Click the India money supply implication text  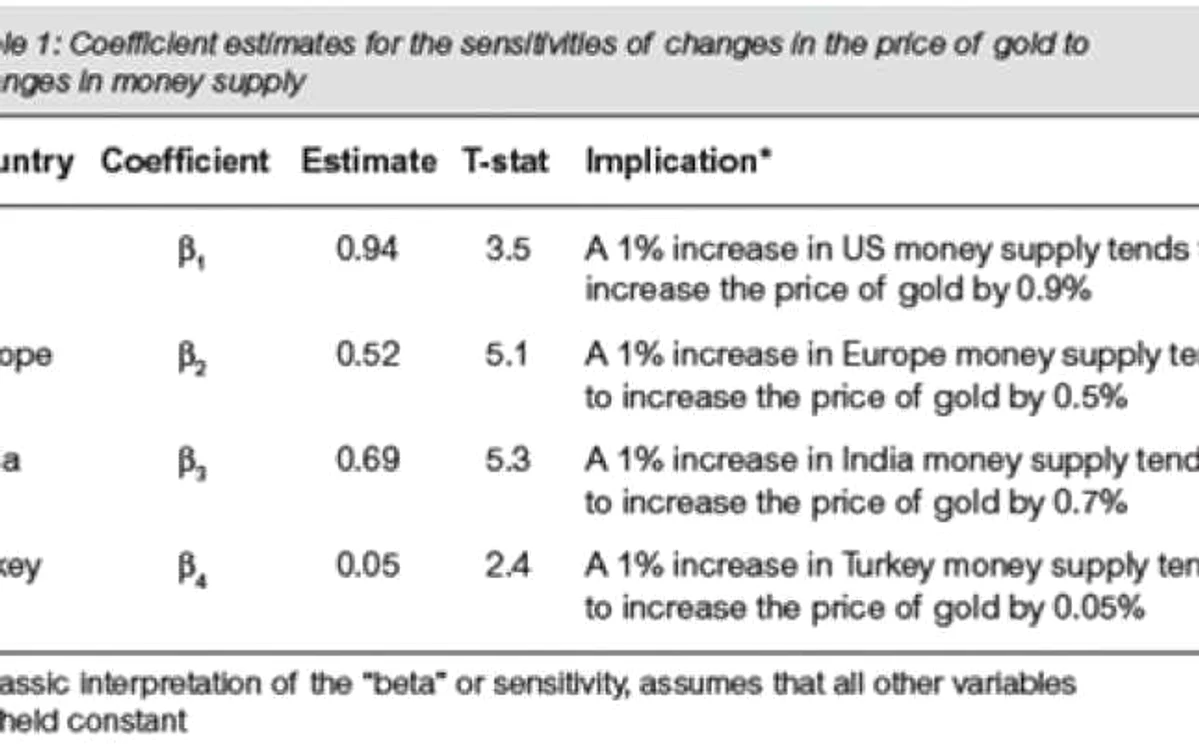point(892,481)
